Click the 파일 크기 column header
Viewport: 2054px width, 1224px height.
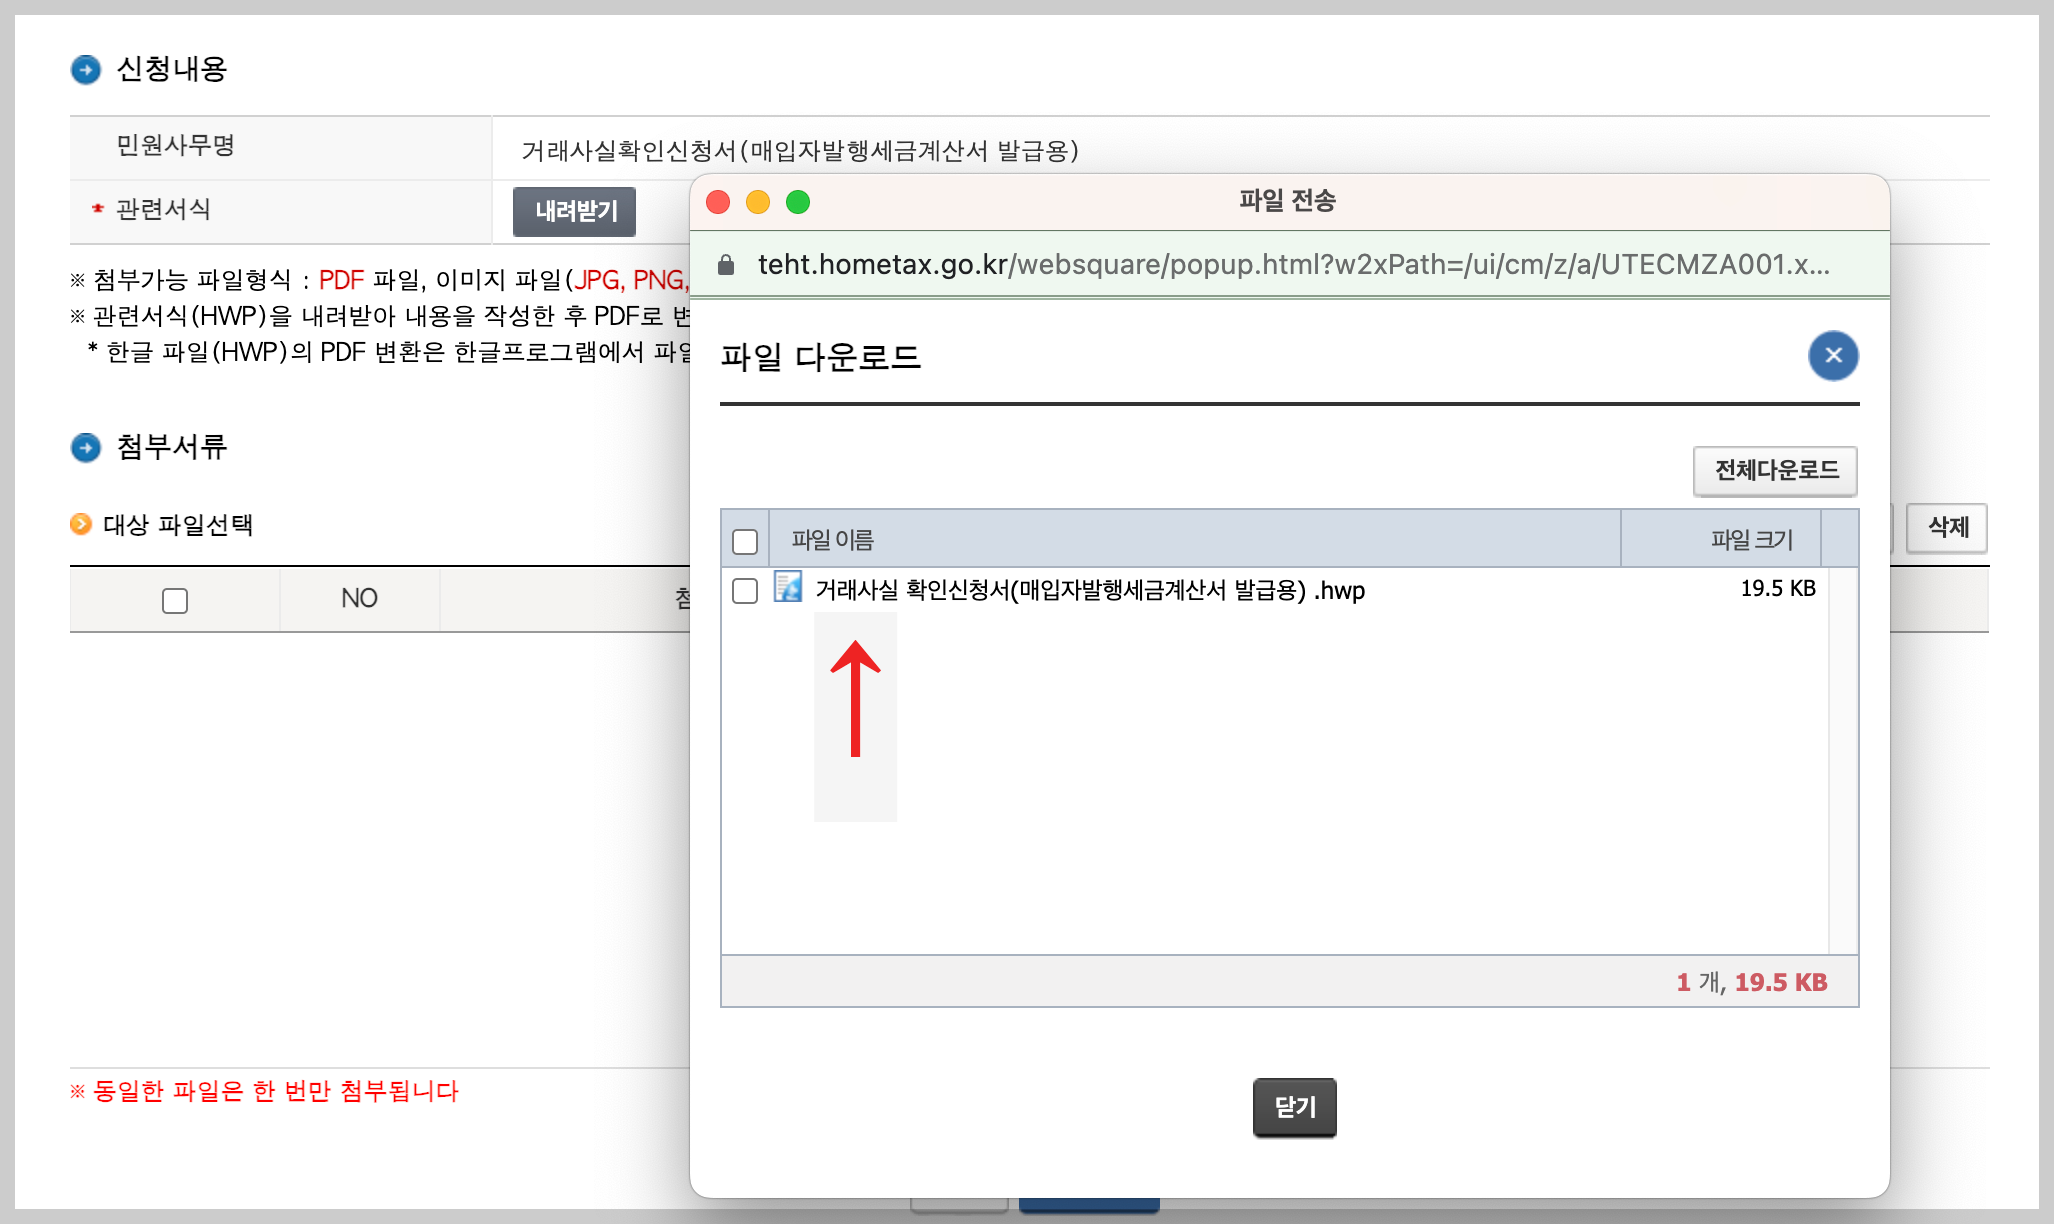point(1751,540)
